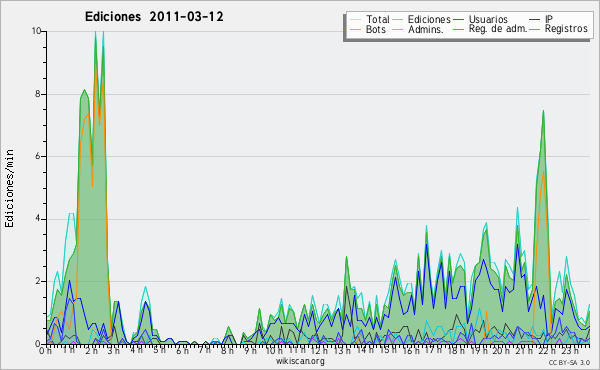Click the 'Usuarios' legend label
The width and height of the screenshot is (600, 370).
488,19
